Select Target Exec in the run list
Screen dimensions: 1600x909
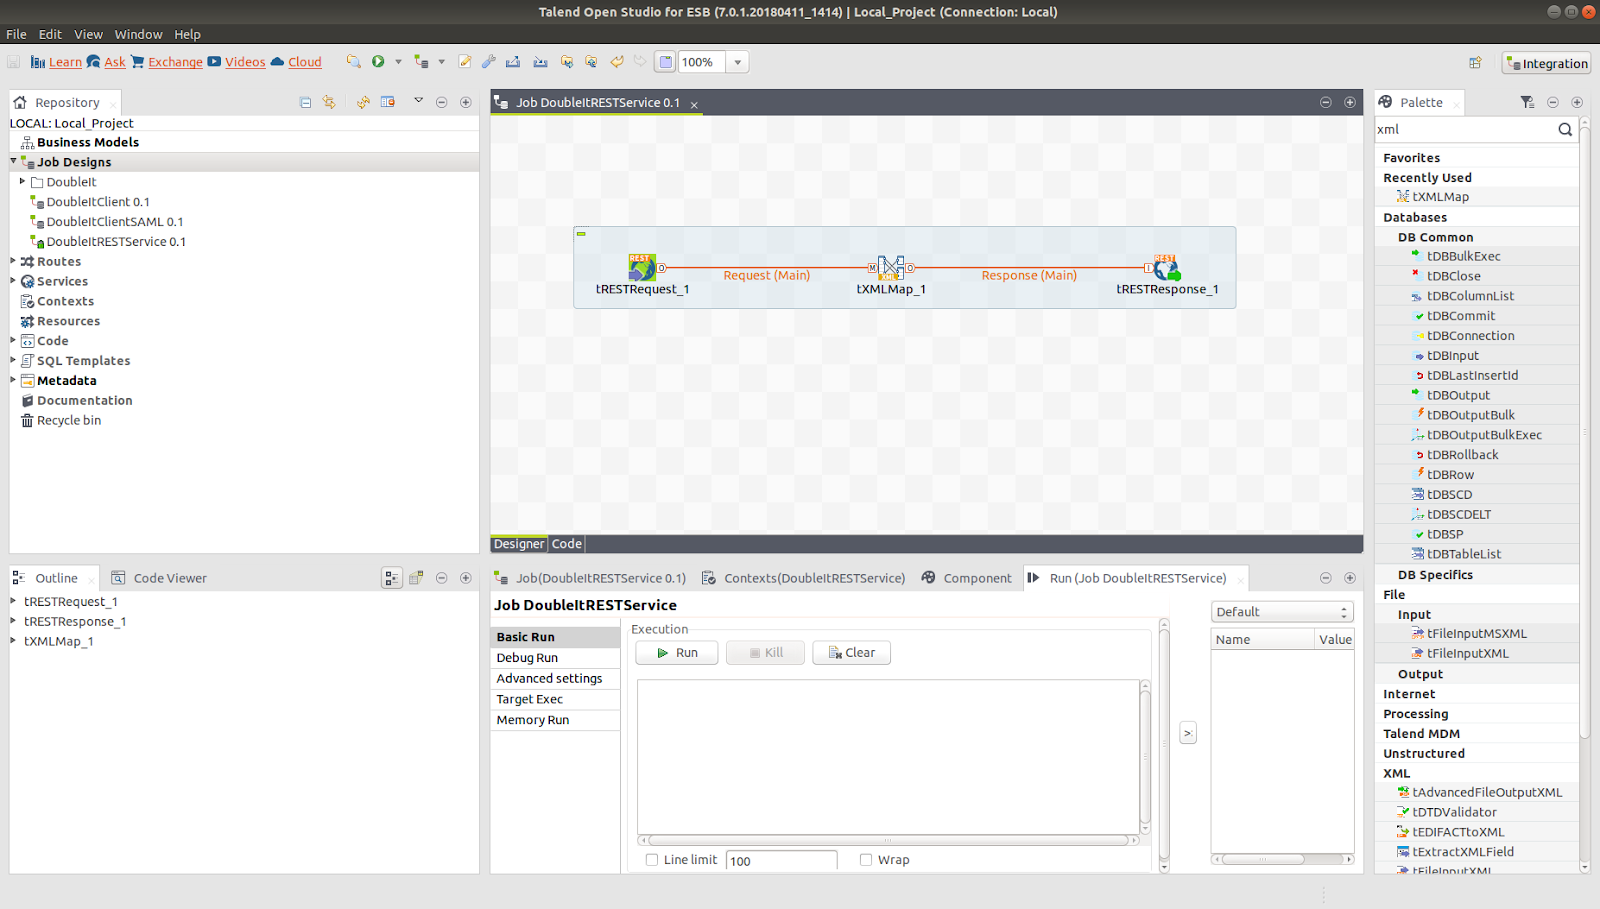555,700
